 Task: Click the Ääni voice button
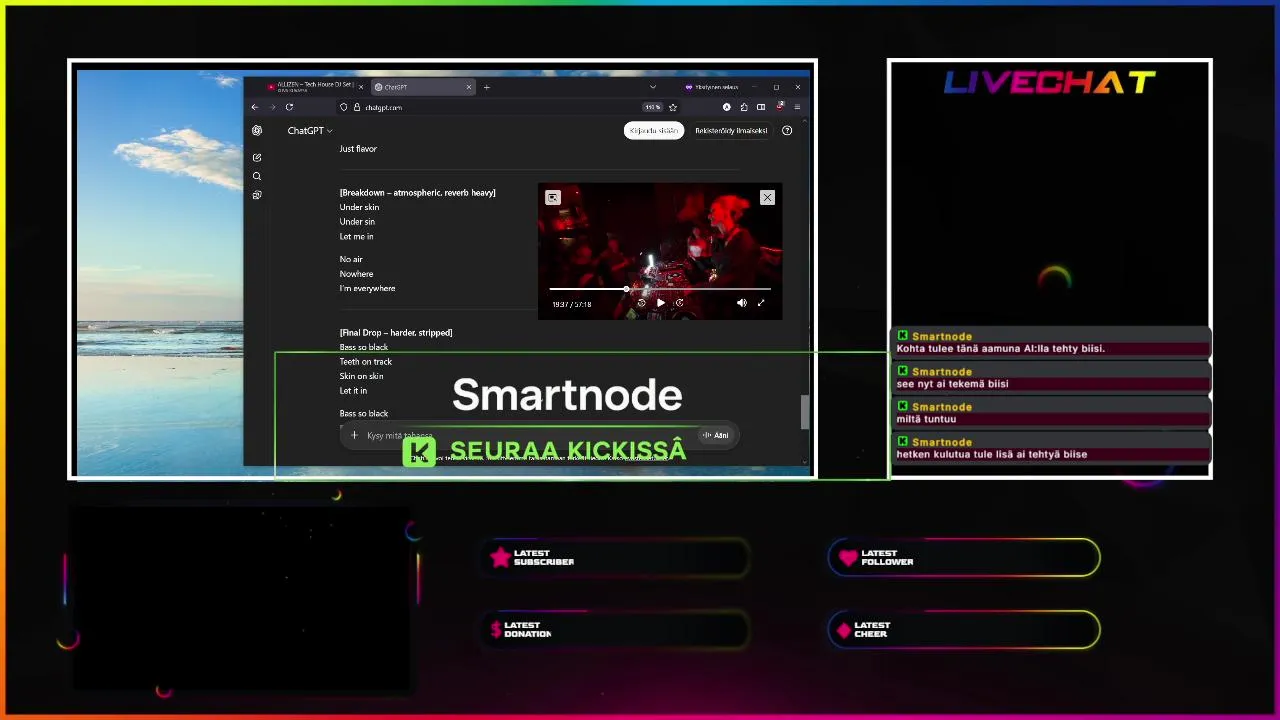click(x=715, y=435)
